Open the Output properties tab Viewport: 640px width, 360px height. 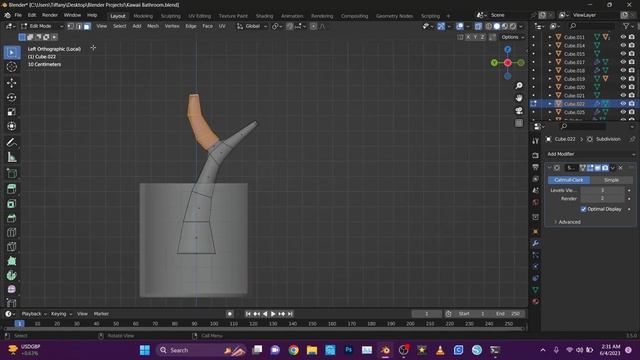point(536,167)
